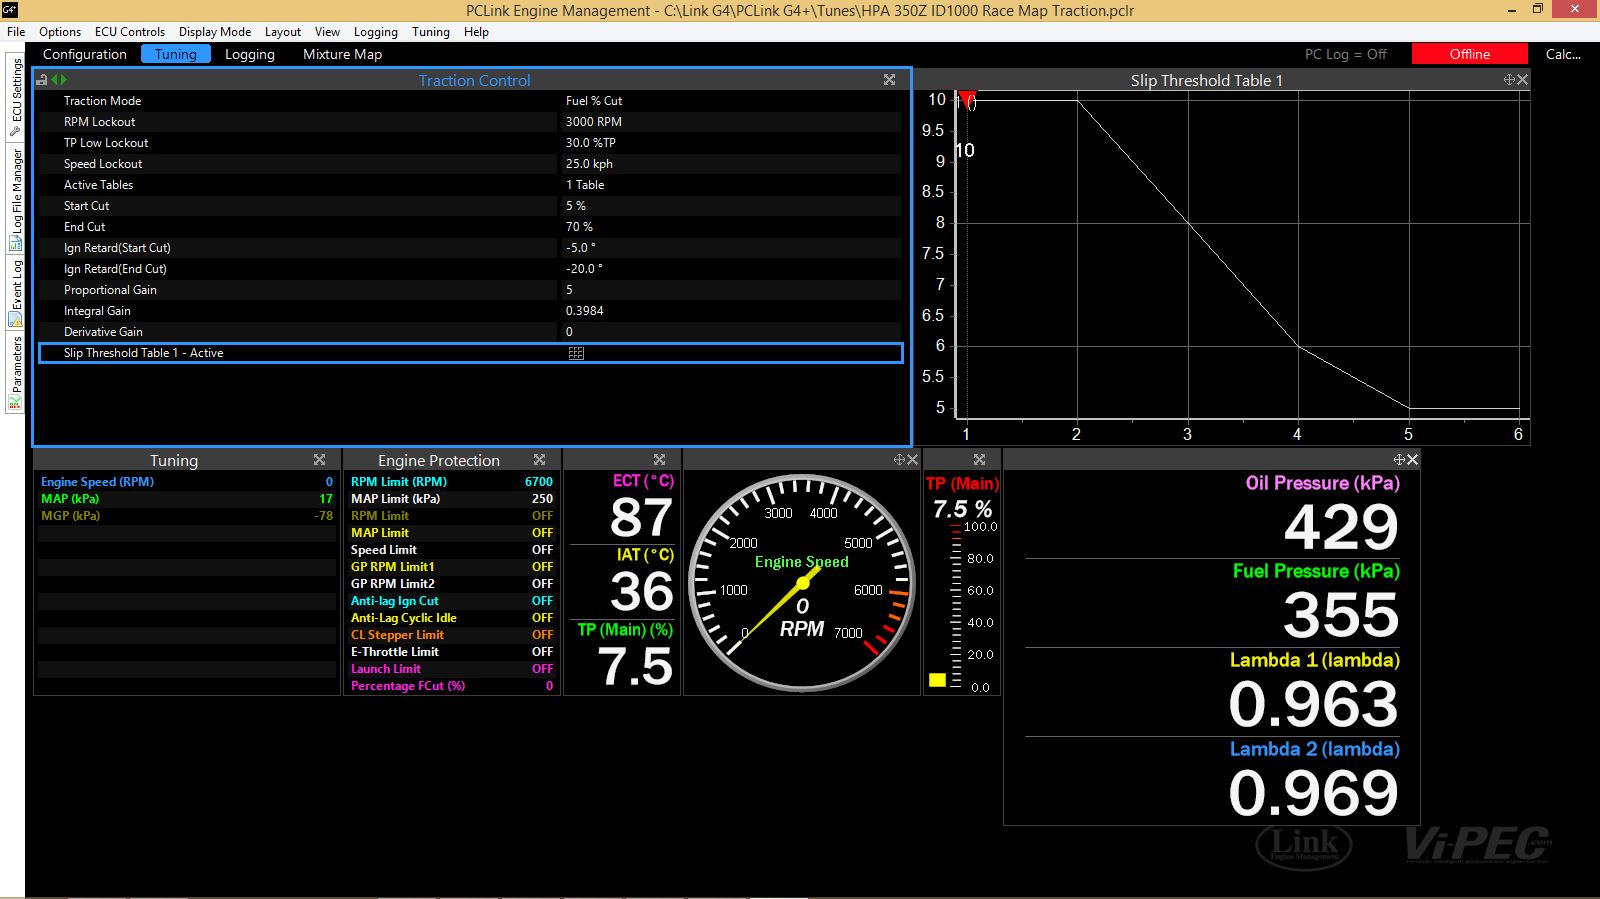Select the Anti-lag Ign Cut row
The height and width of the screenshot is (899, 1600).
(451, 601)
